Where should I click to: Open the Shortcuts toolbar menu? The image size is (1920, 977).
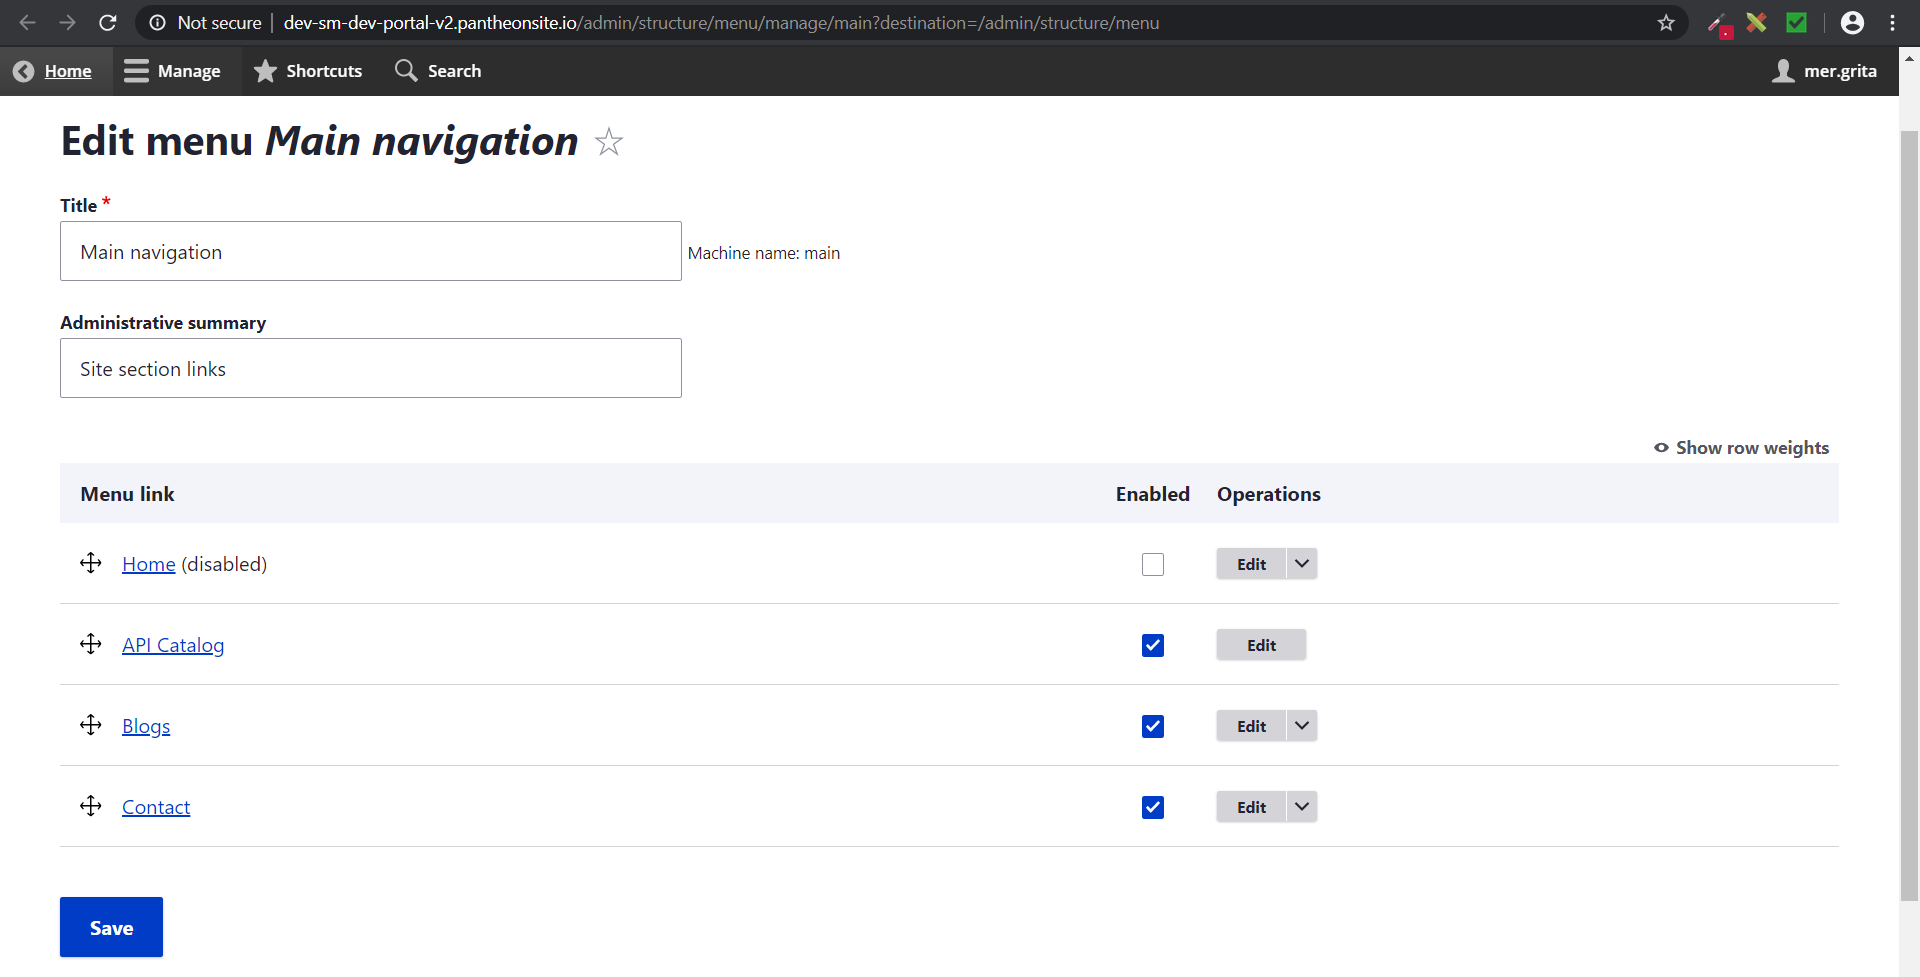pyautogui.click(x=308, y=71)
